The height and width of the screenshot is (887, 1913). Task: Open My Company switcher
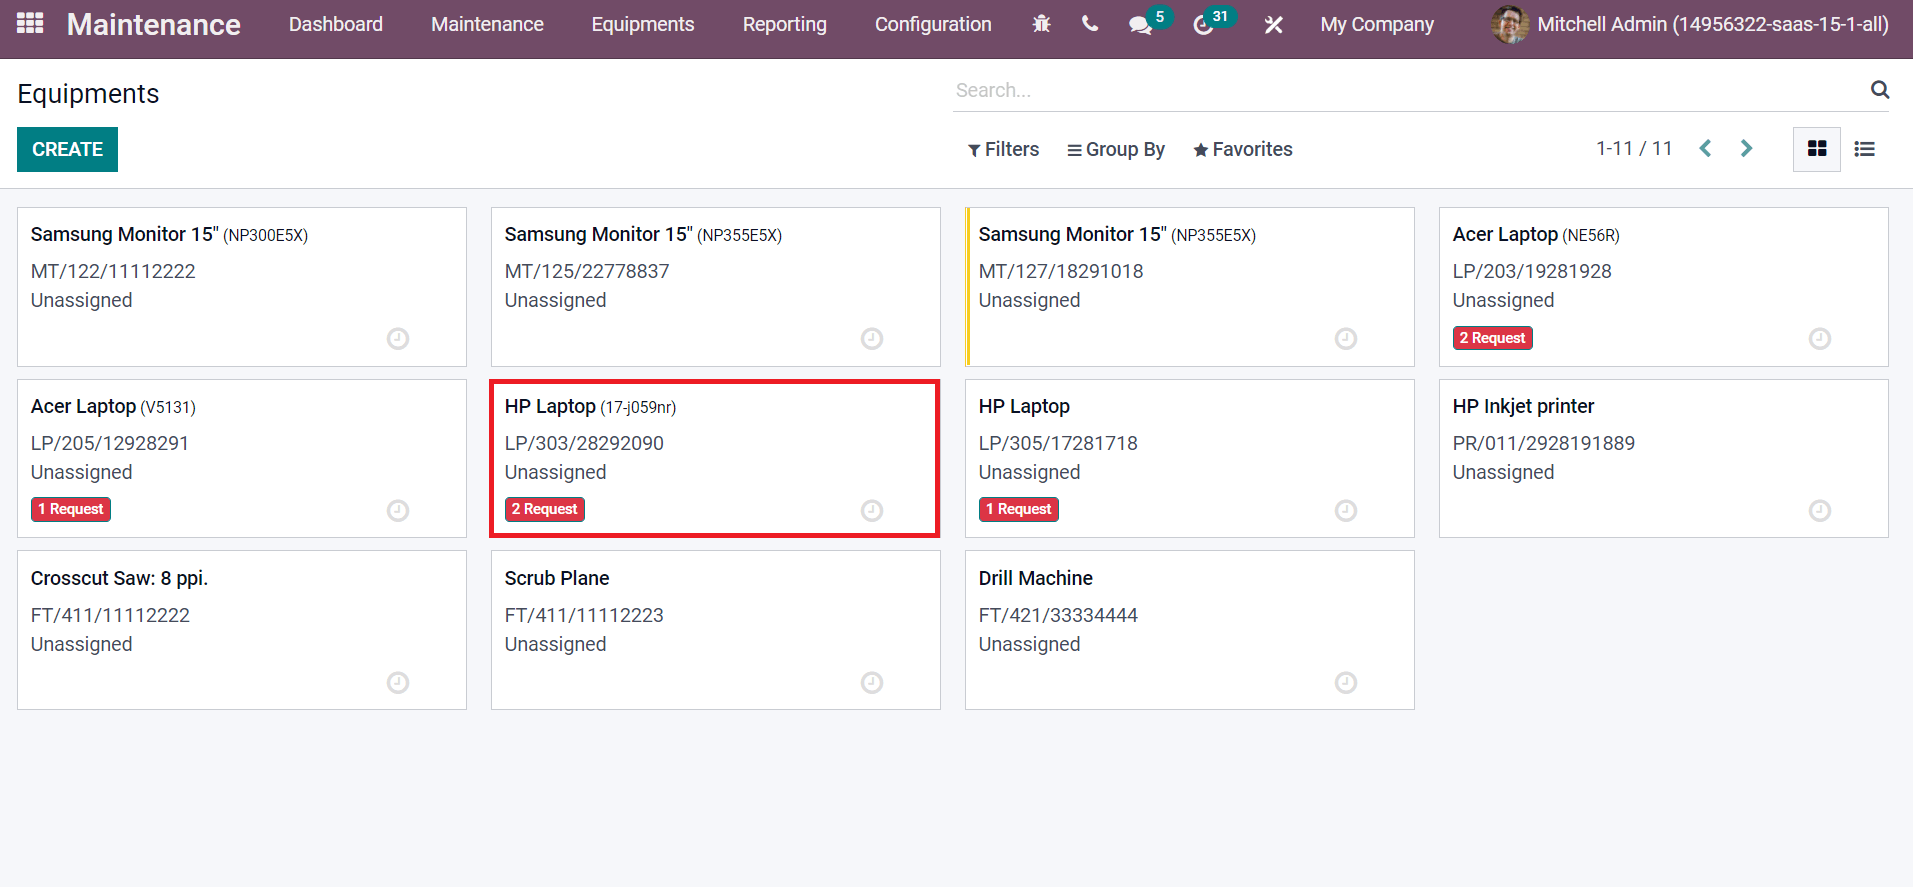coord(1377,24)
